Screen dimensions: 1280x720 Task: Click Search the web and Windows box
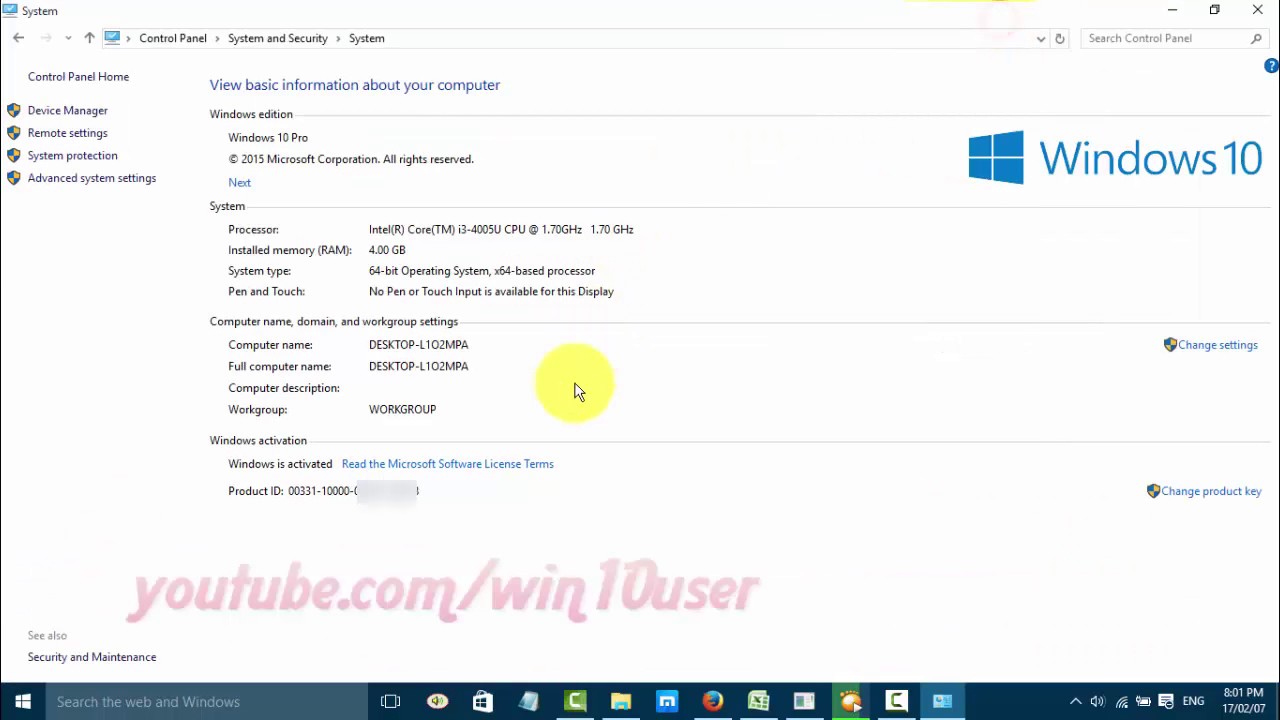(205, 701)
